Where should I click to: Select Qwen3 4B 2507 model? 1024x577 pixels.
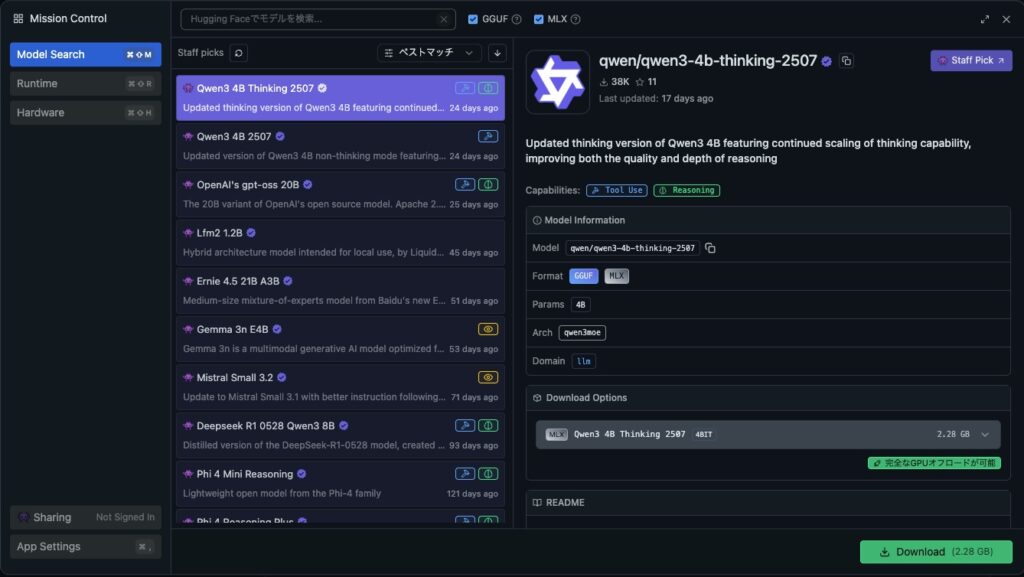click(340, 146)
